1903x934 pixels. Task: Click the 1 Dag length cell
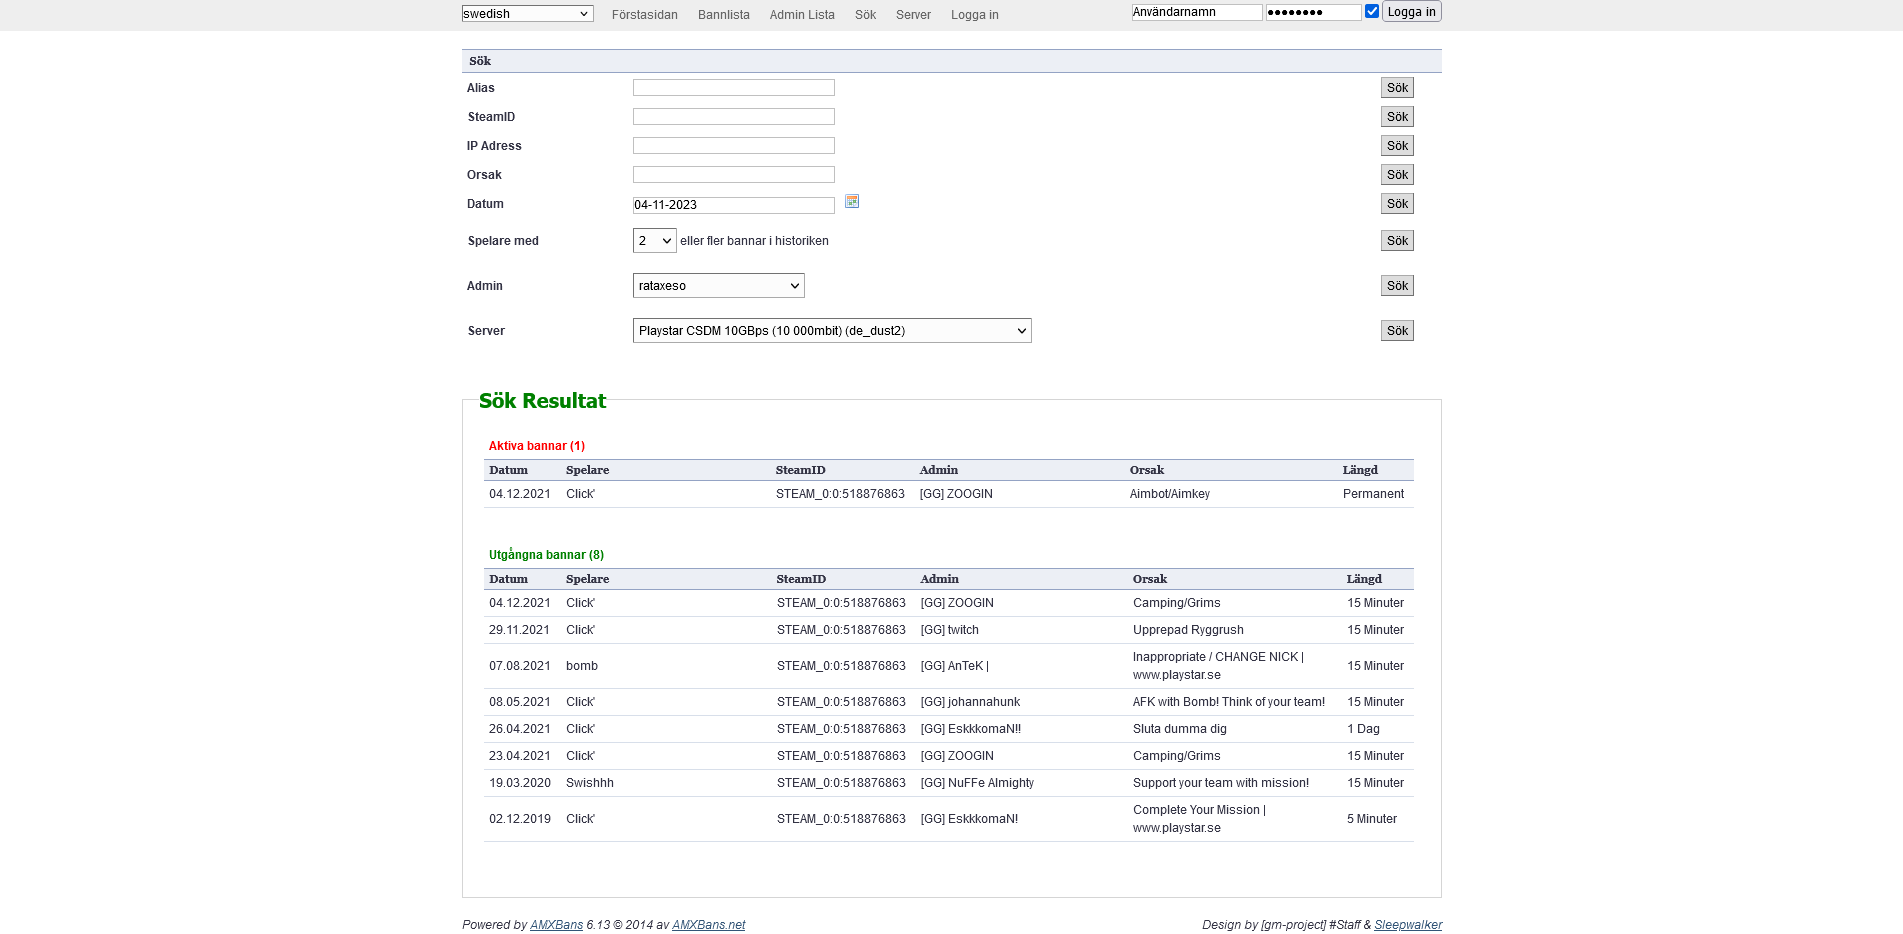[1363, 729]
